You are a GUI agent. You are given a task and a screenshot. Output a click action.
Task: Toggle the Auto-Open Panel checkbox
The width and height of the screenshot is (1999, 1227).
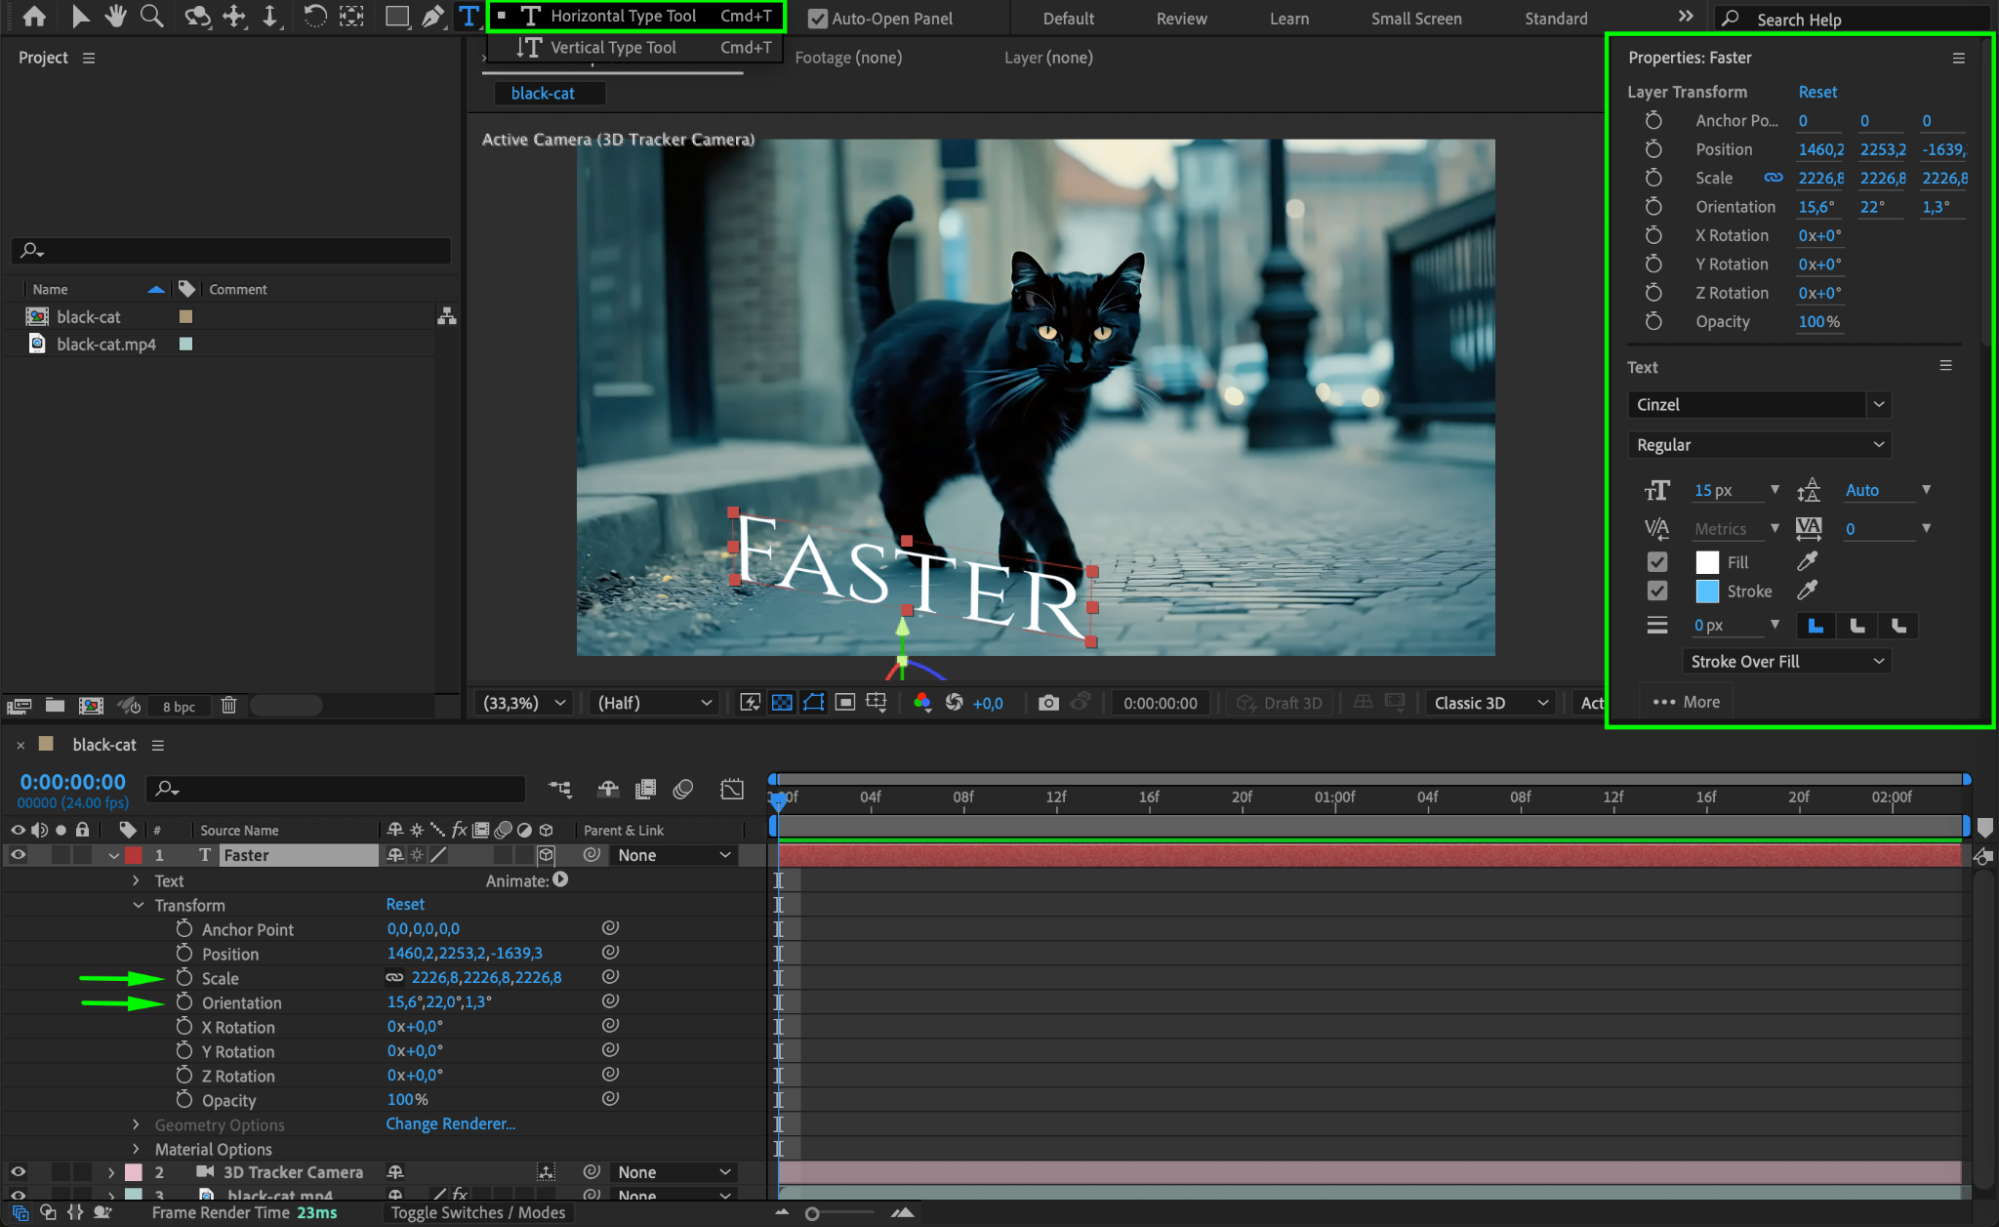[x=818, y=18]
